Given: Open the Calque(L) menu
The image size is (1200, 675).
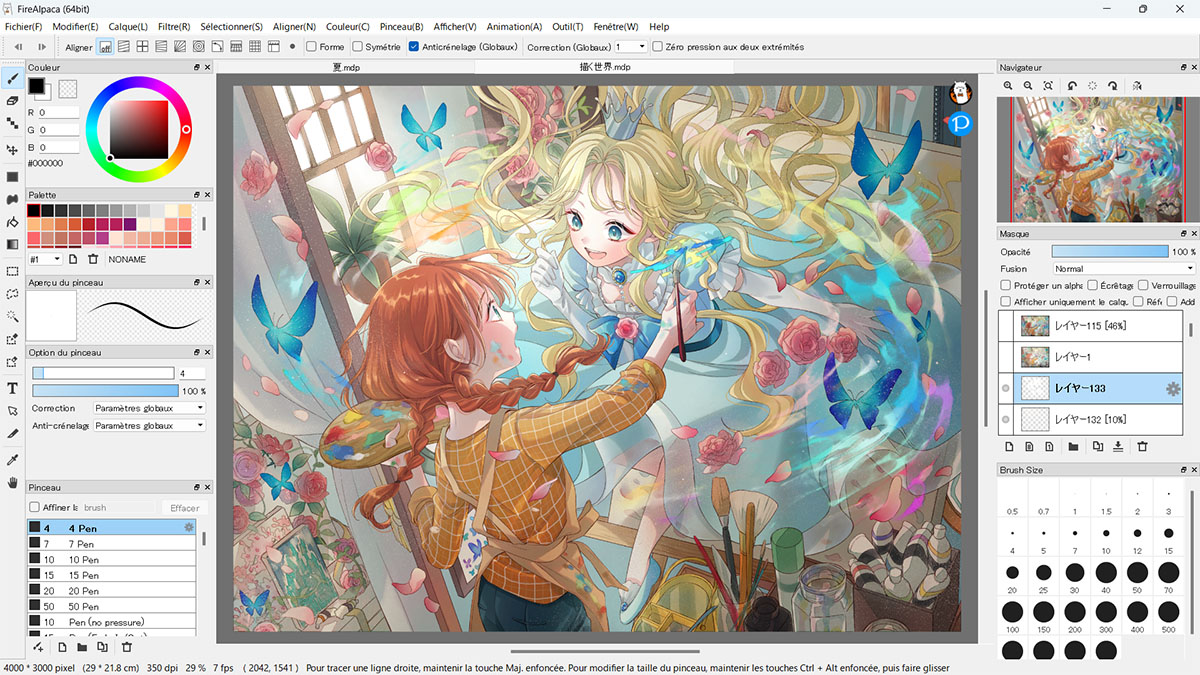Looking at the screenshot, I should click(128, 26).
